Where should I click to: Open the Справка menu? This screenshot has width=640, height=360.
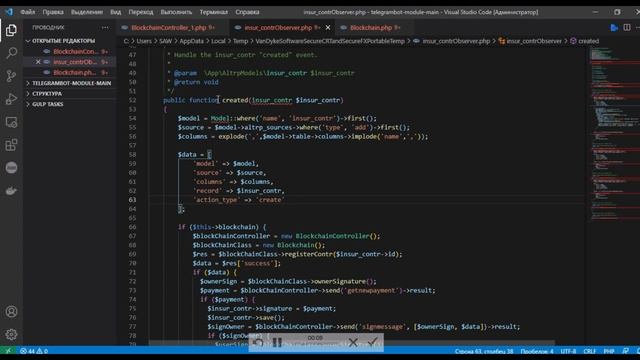[247, 12]
